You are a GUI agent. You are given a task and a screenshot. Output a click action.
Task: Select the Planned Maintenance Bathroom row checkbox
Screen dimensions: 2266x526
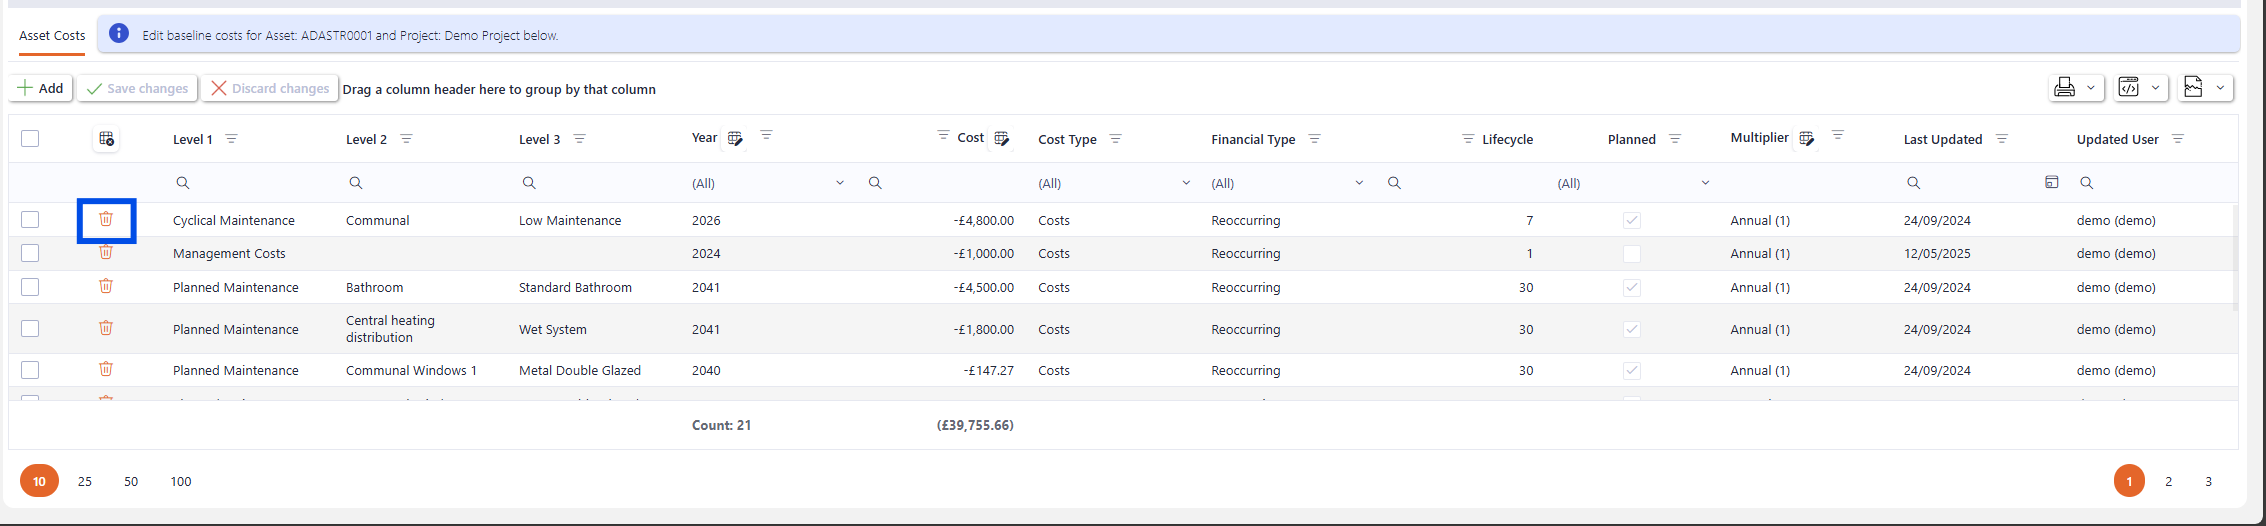pos(30,287)
